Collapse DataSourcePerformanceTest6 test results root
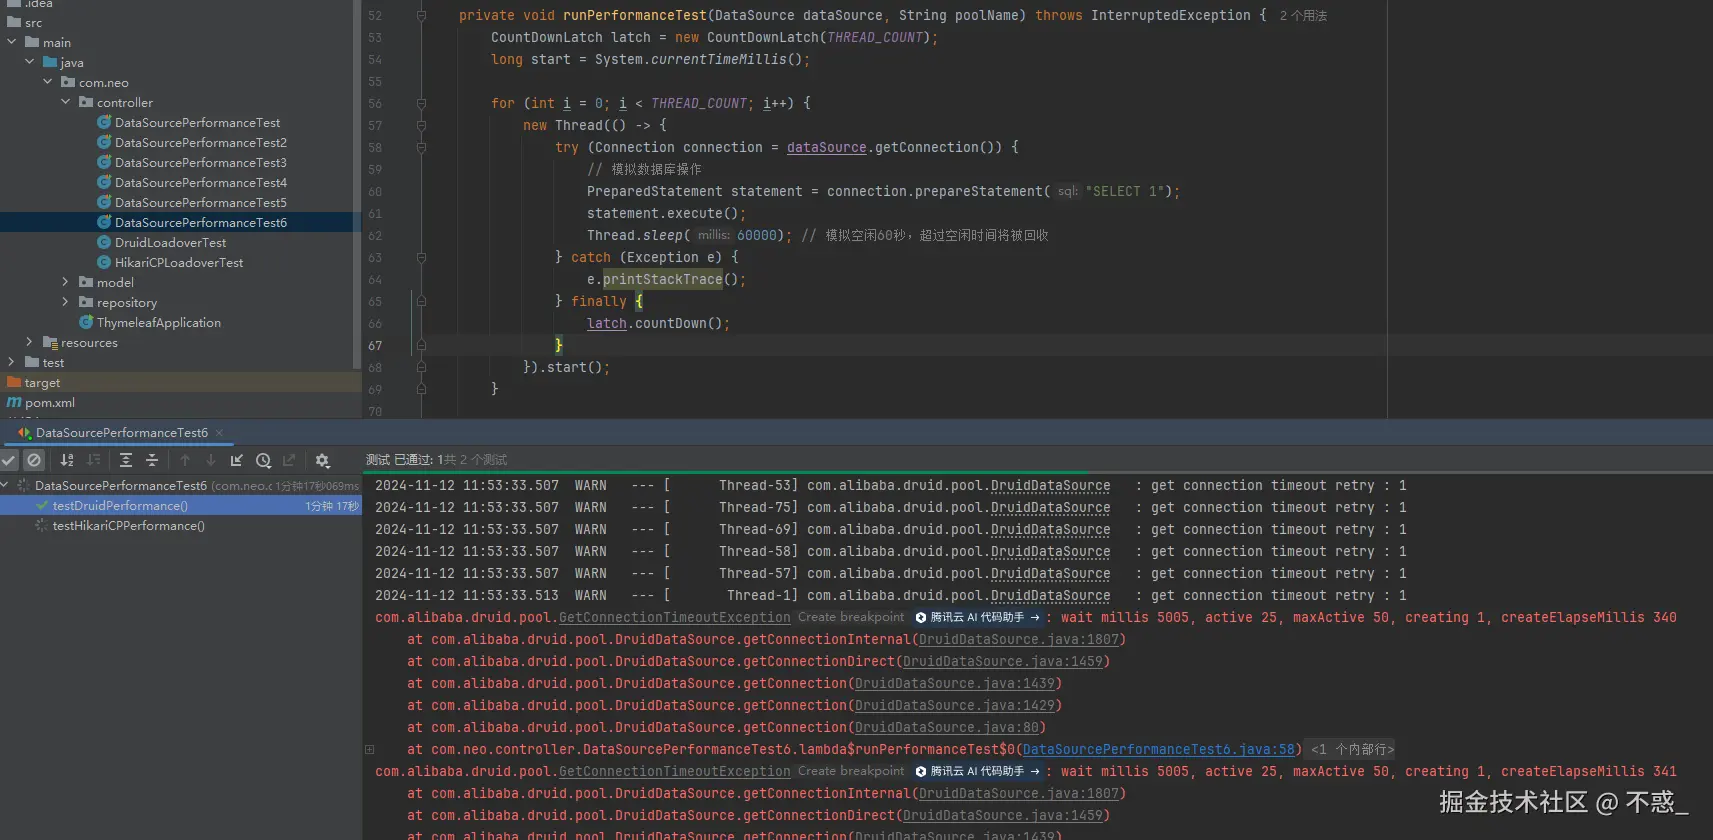The image size is (1713, 840). point(6,485)
